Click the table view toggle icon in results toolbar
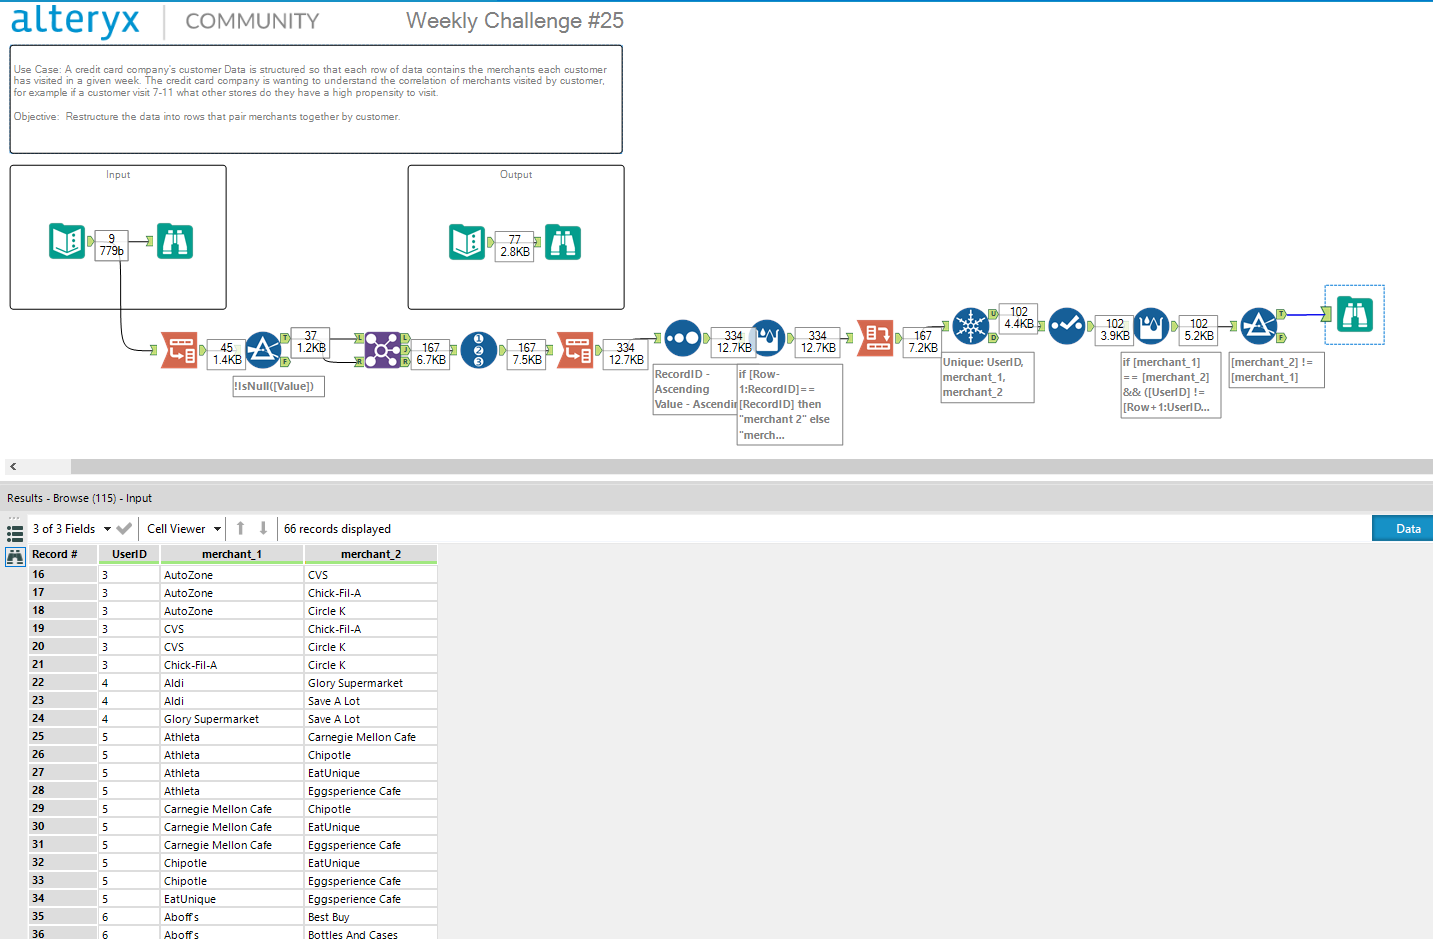Viewport: 1433px width, 939px height. pyautogui.click(x=14, y=531)
